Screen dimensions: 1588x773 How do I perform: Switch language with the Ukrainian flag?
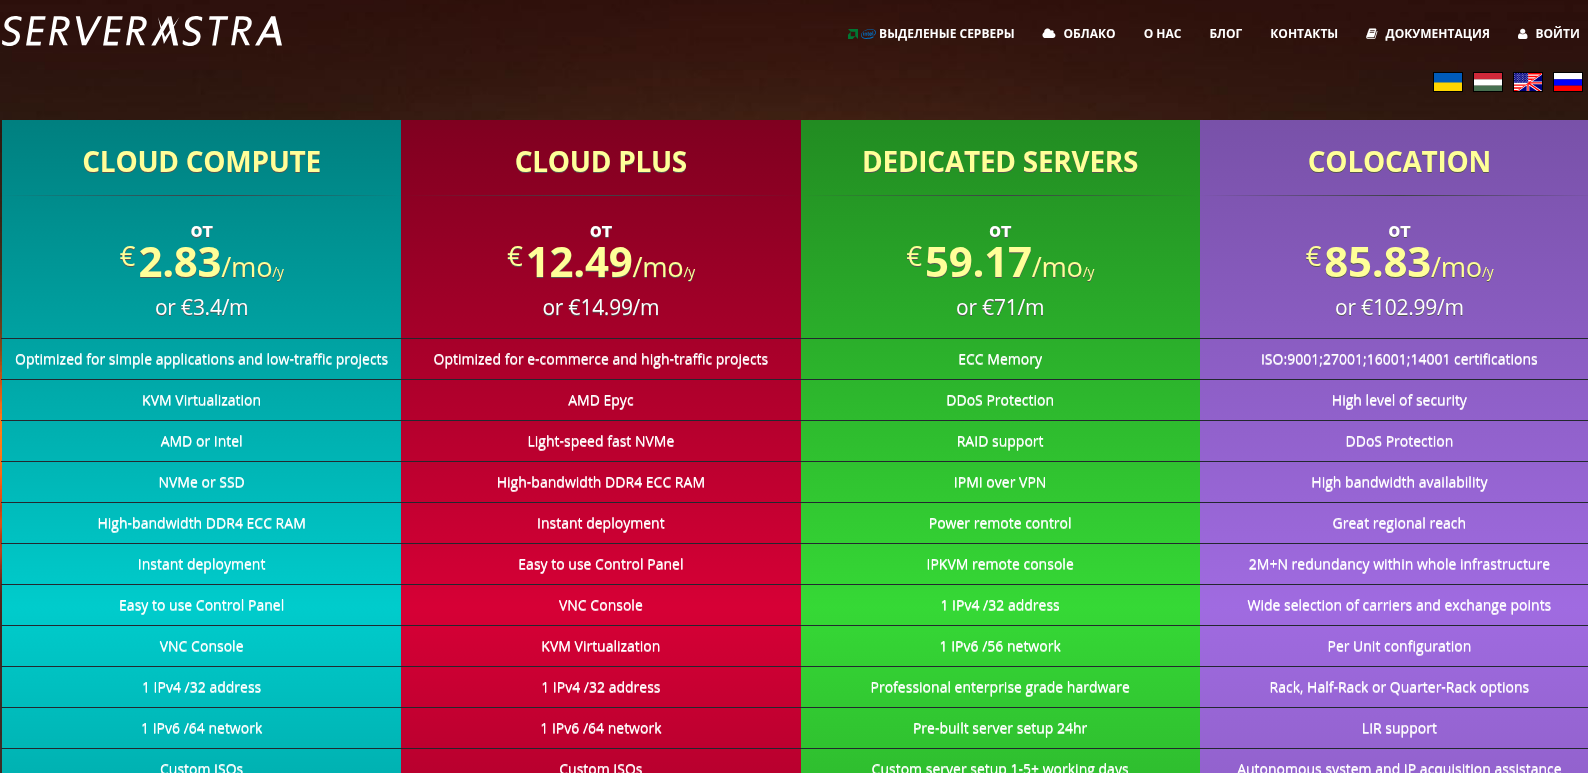pyautogui.click(x=1447, y=82)
